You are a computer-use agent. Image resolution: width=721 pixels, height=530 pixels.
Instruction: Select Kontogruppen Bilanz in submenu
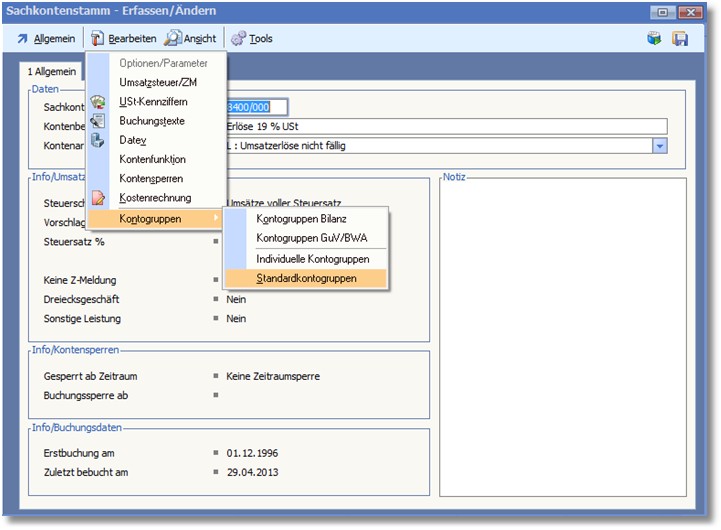pos(302,218)
